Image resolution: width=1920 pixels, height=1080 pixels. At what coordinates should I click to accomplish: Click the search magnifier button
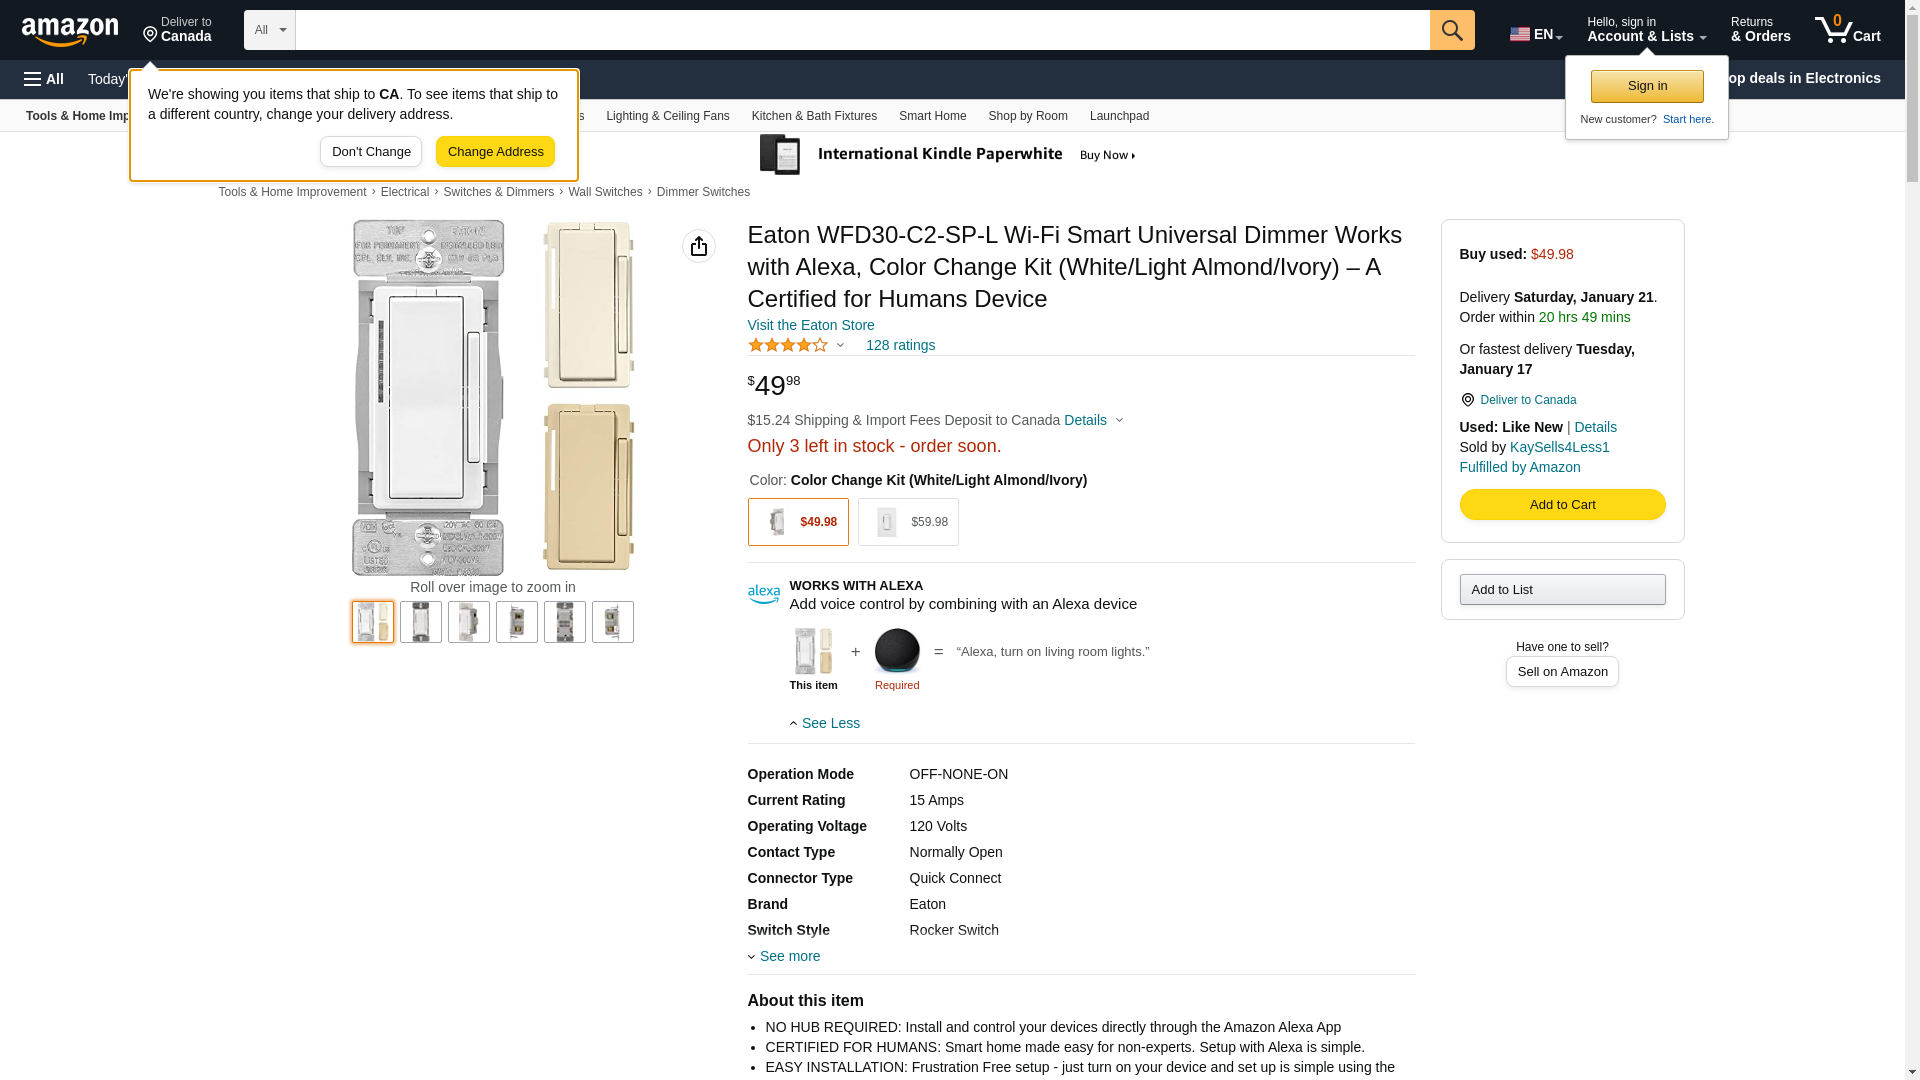1451,30
